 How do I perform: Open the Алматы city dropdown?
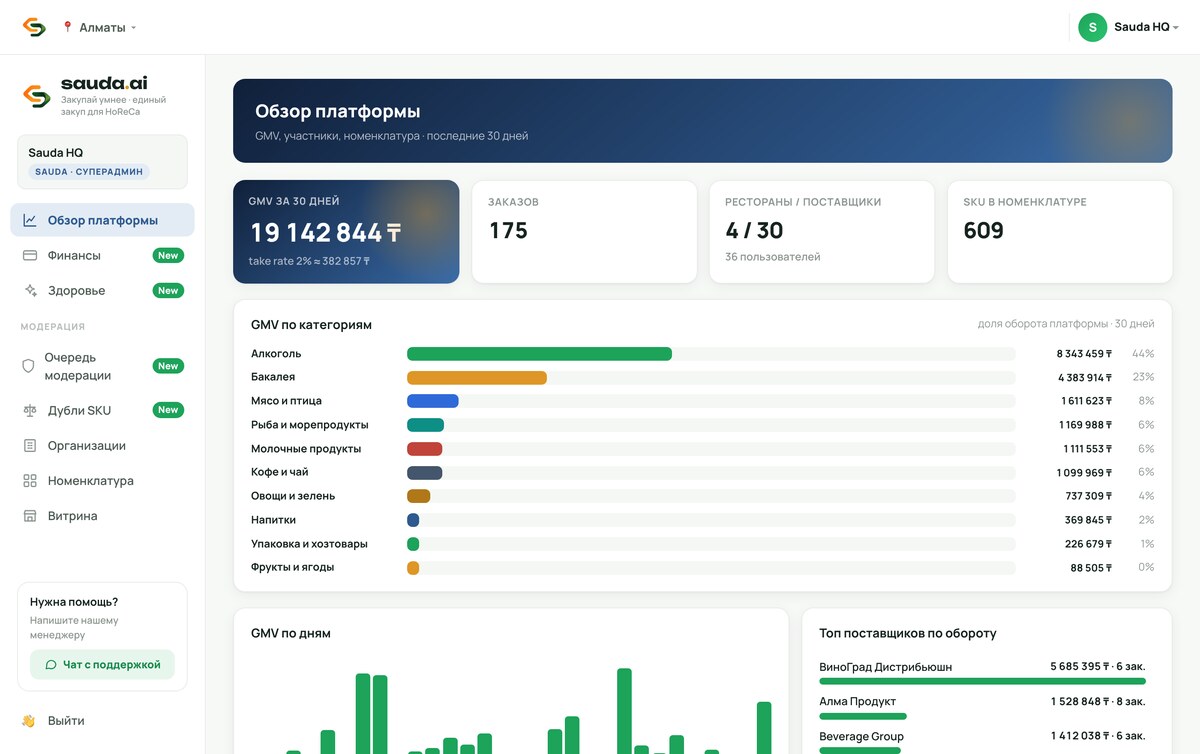(99, 27)
